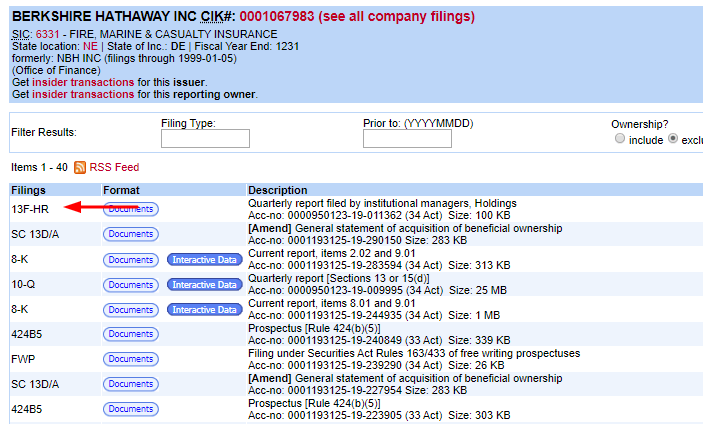The height and width of the screenshot is (424, 703).
Task: Click the 'Items 1 - 40' text
Action: click(39, 167)
